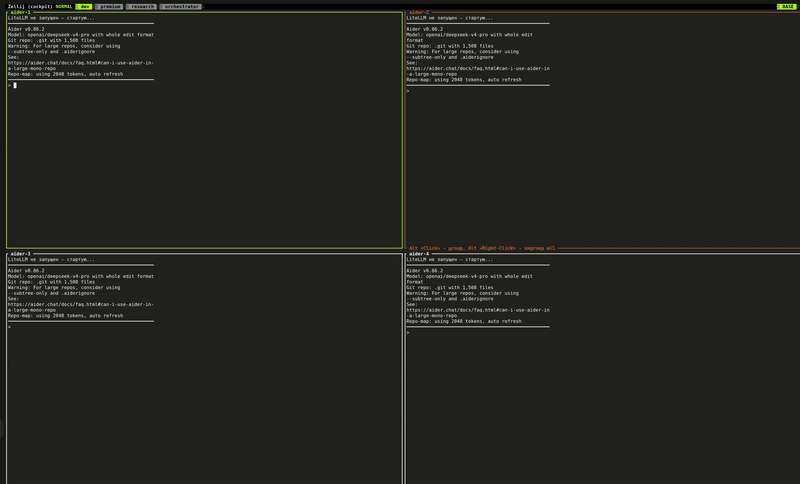Switch to the premium tab

coord(109,7)
